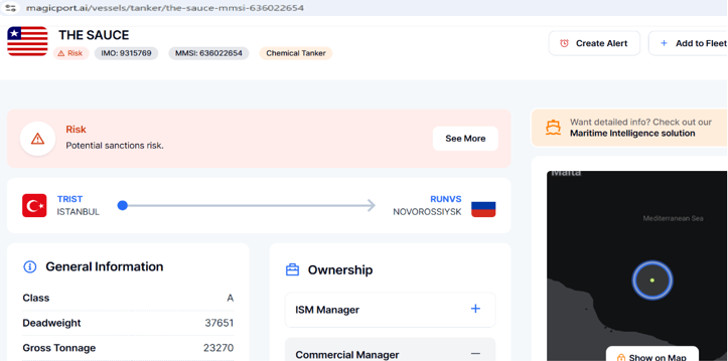Click the warning triangle icon in Risk banner
This screenshot has height=361, width=728.
[38, 138]
